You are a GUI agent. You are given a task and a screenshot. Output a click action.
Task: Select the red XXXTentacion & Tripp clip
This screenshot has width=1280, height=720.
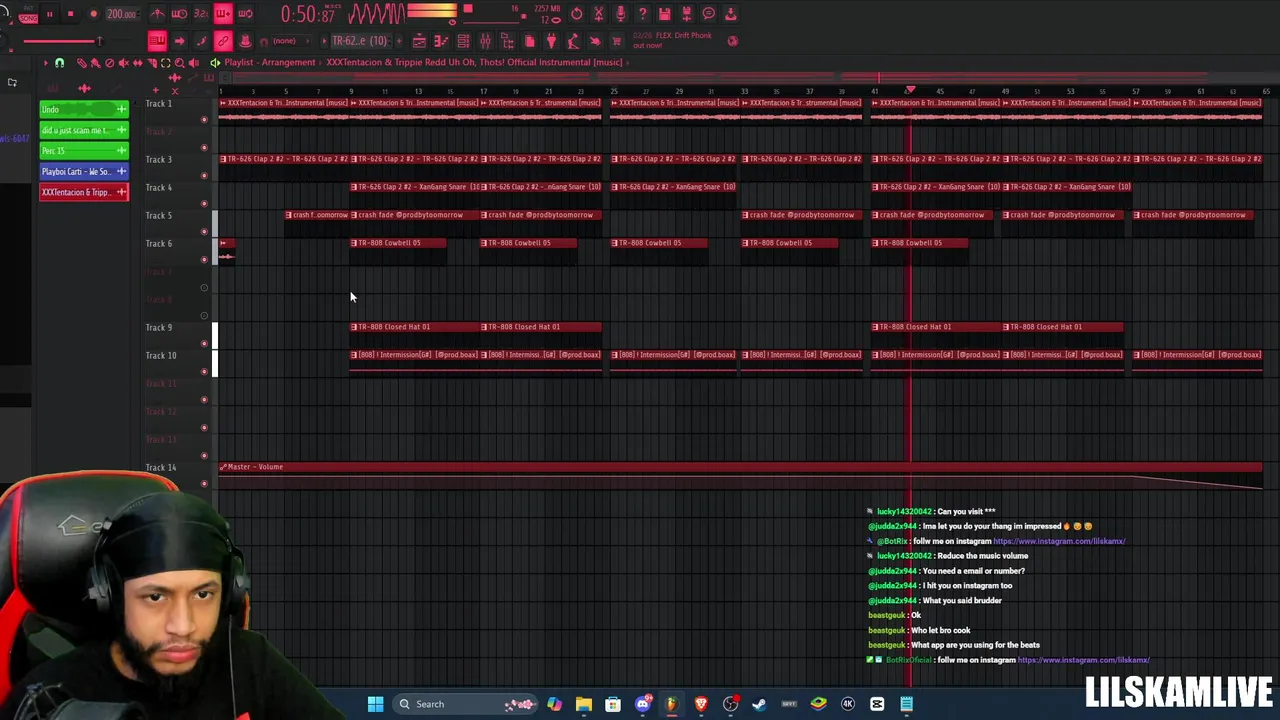[84, 192]
